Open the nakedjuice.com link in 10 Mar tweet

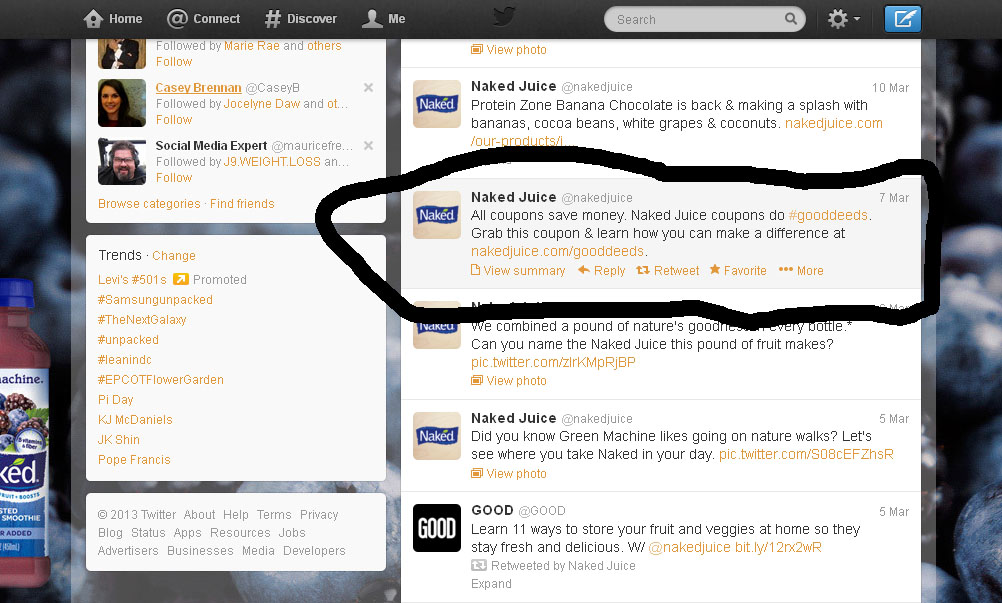[833, 123]
